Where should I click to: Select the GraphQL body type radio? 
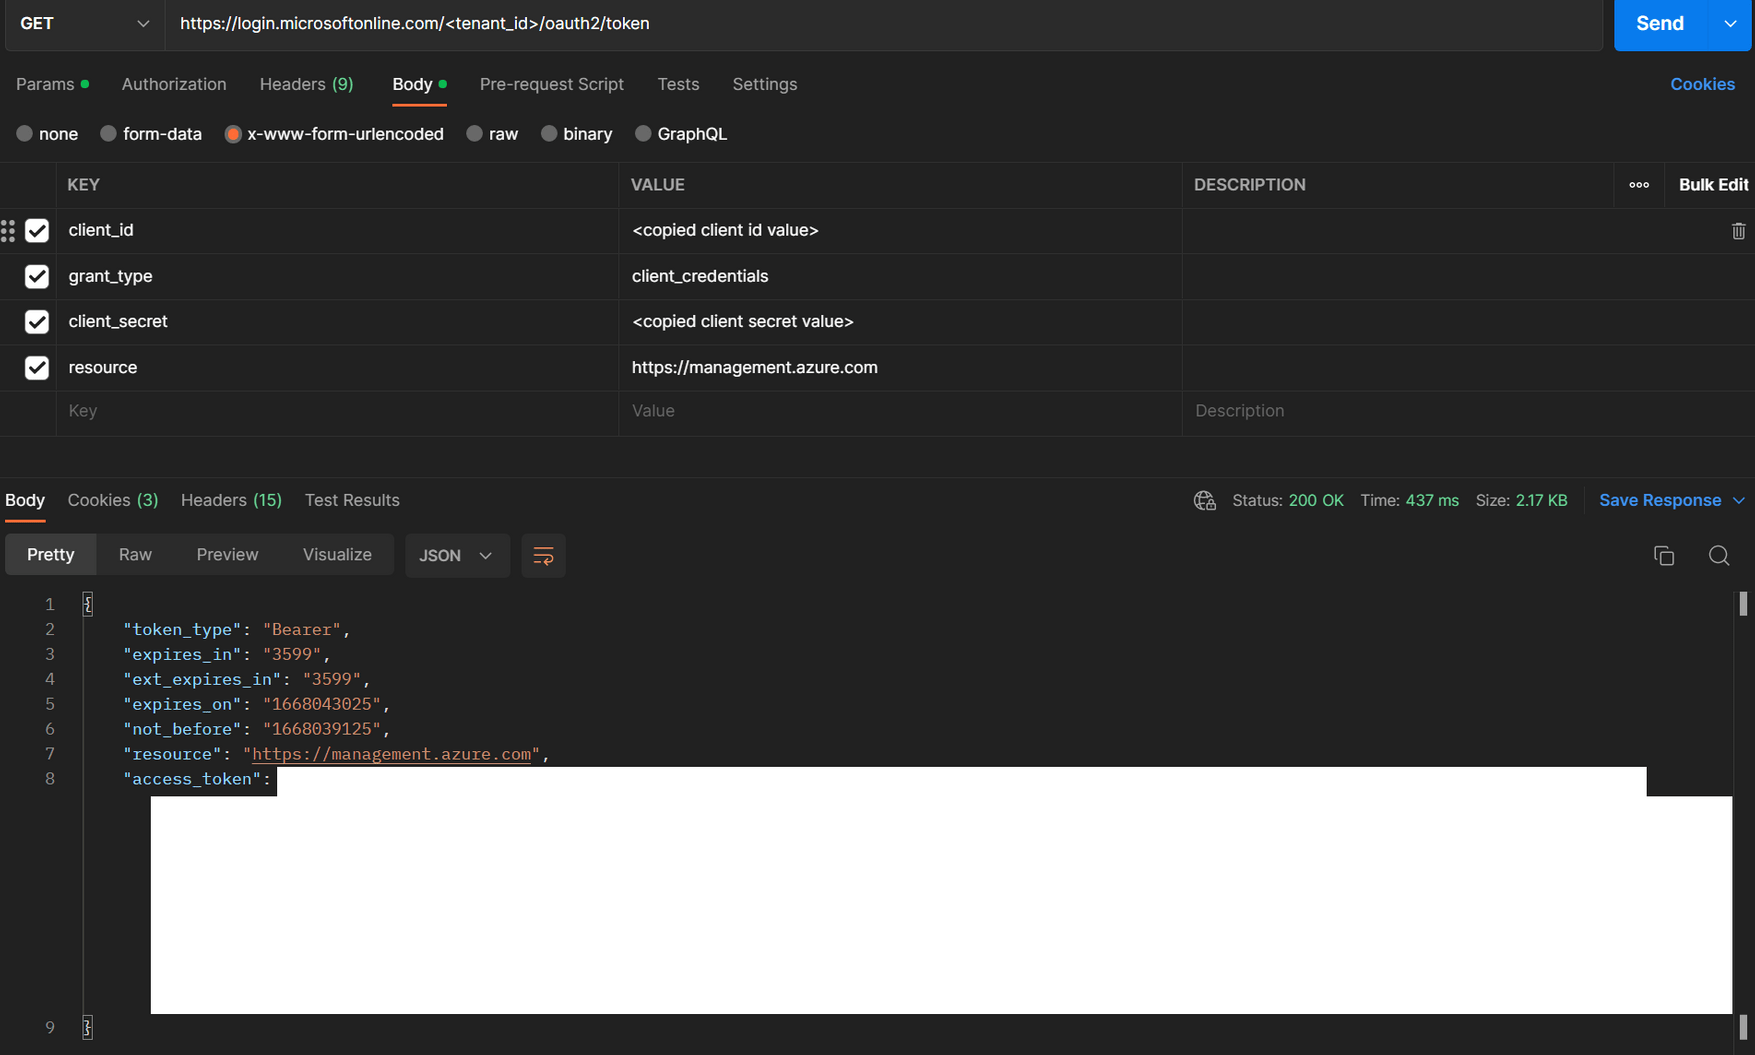[x=643, y=134]
